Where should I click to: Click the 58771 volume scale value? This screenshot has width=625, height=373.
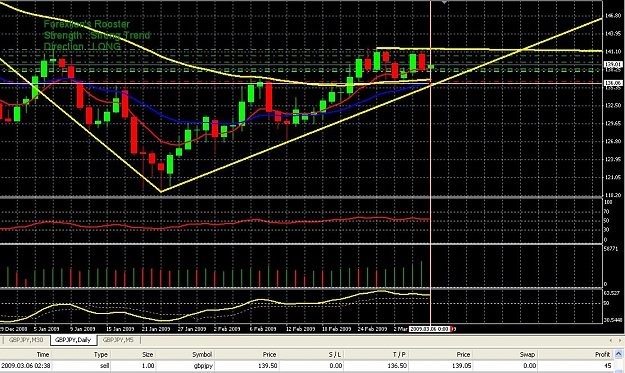pos(611,249)
